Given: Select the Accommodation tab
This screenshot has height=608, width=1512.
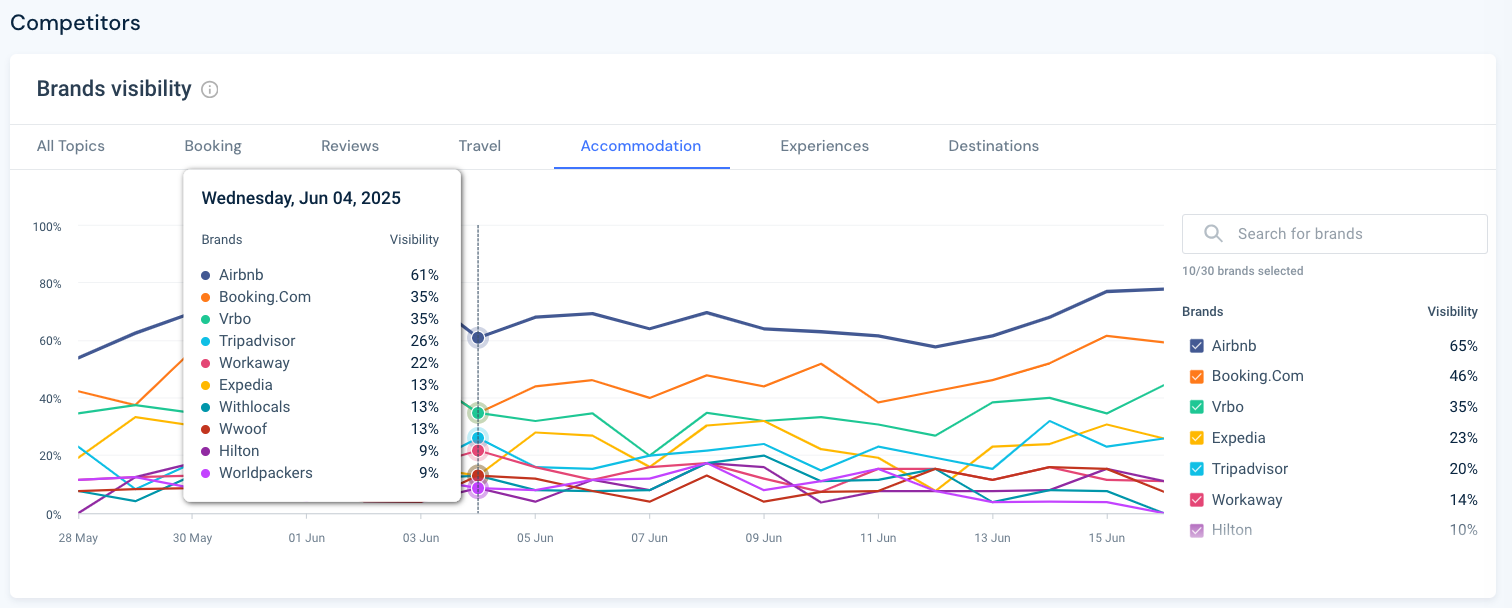Looking at the screenshot, I should pos(641,146).
